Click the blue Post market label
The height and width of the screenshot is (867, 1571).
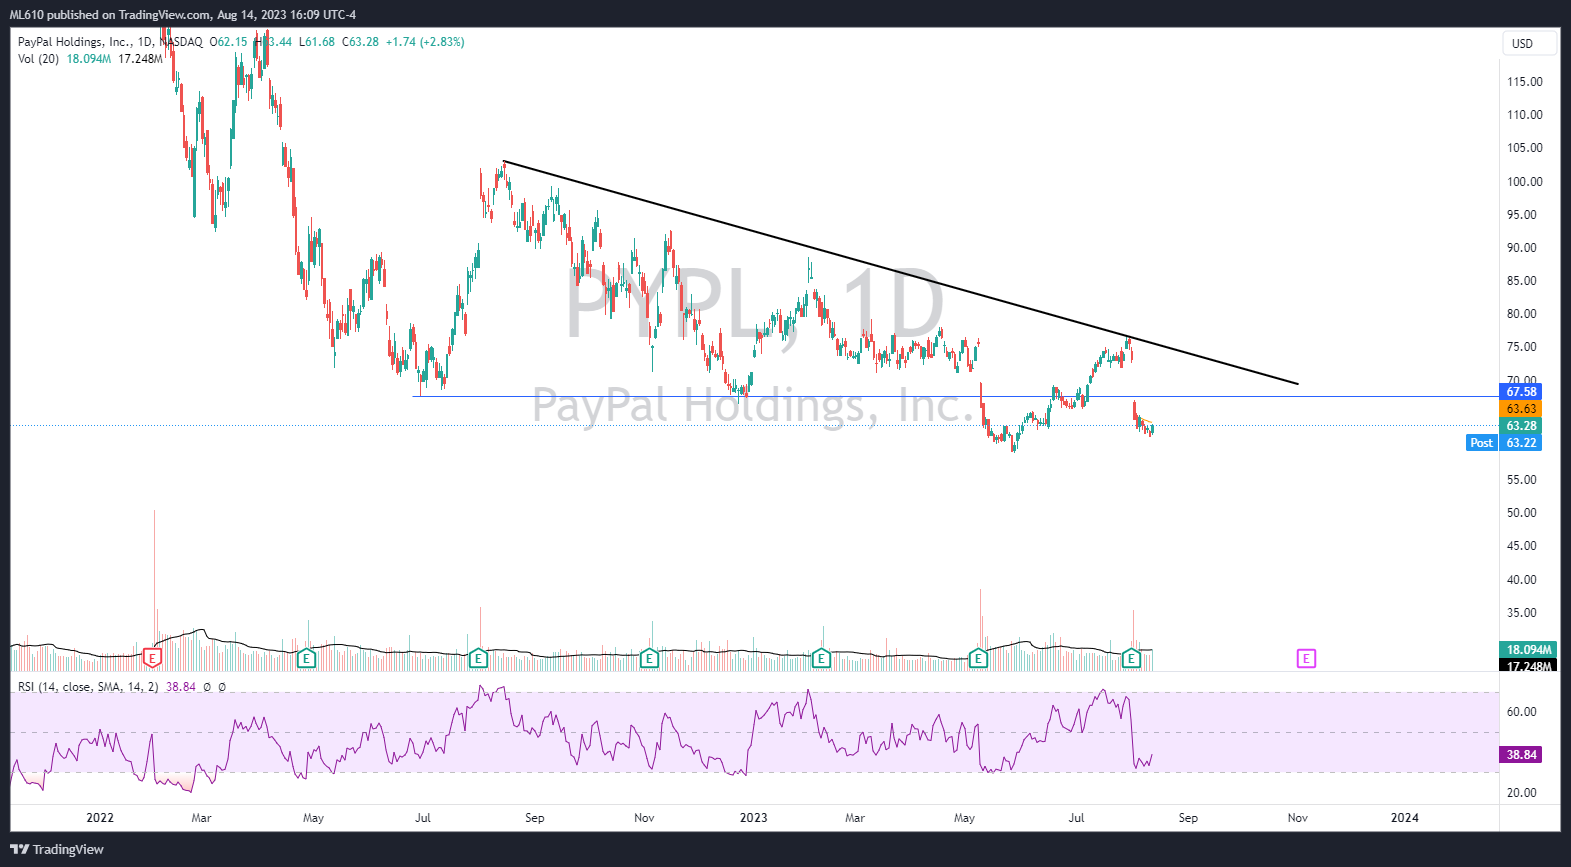click(1481, 443)
